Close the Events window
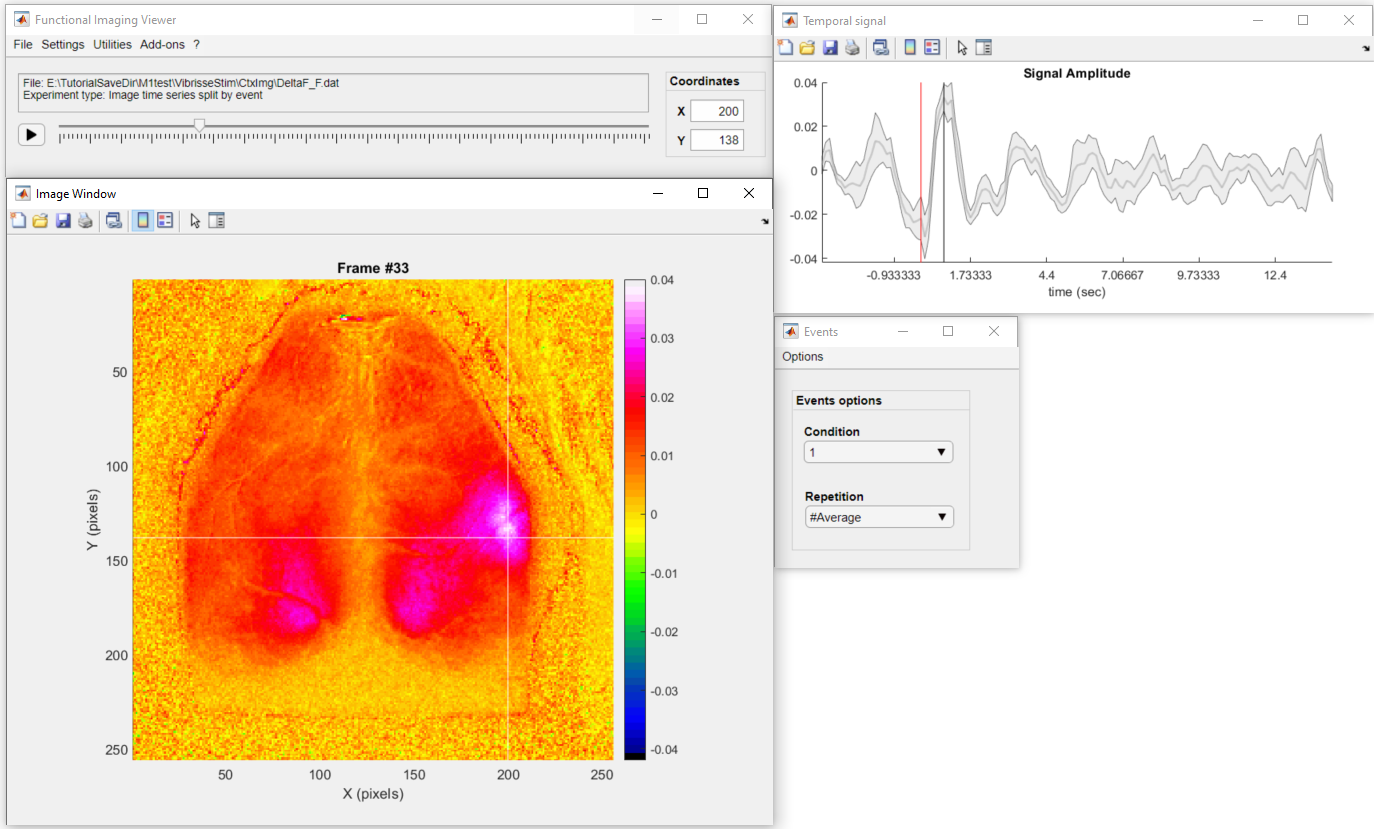The height and width of the screenshot is (829, 1374). tap(994, 331)
